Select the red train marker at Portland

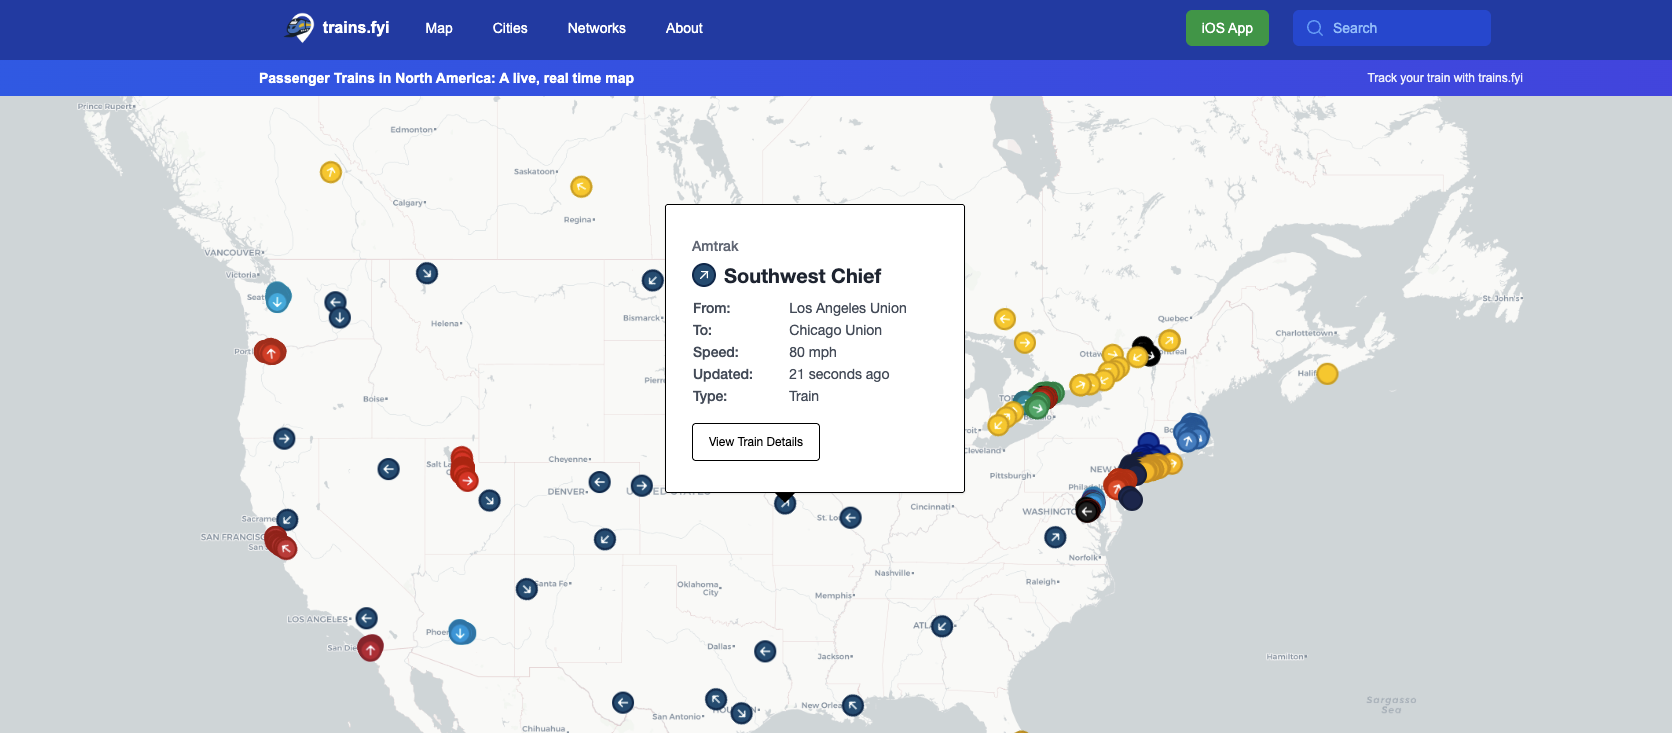click(270, 352)
